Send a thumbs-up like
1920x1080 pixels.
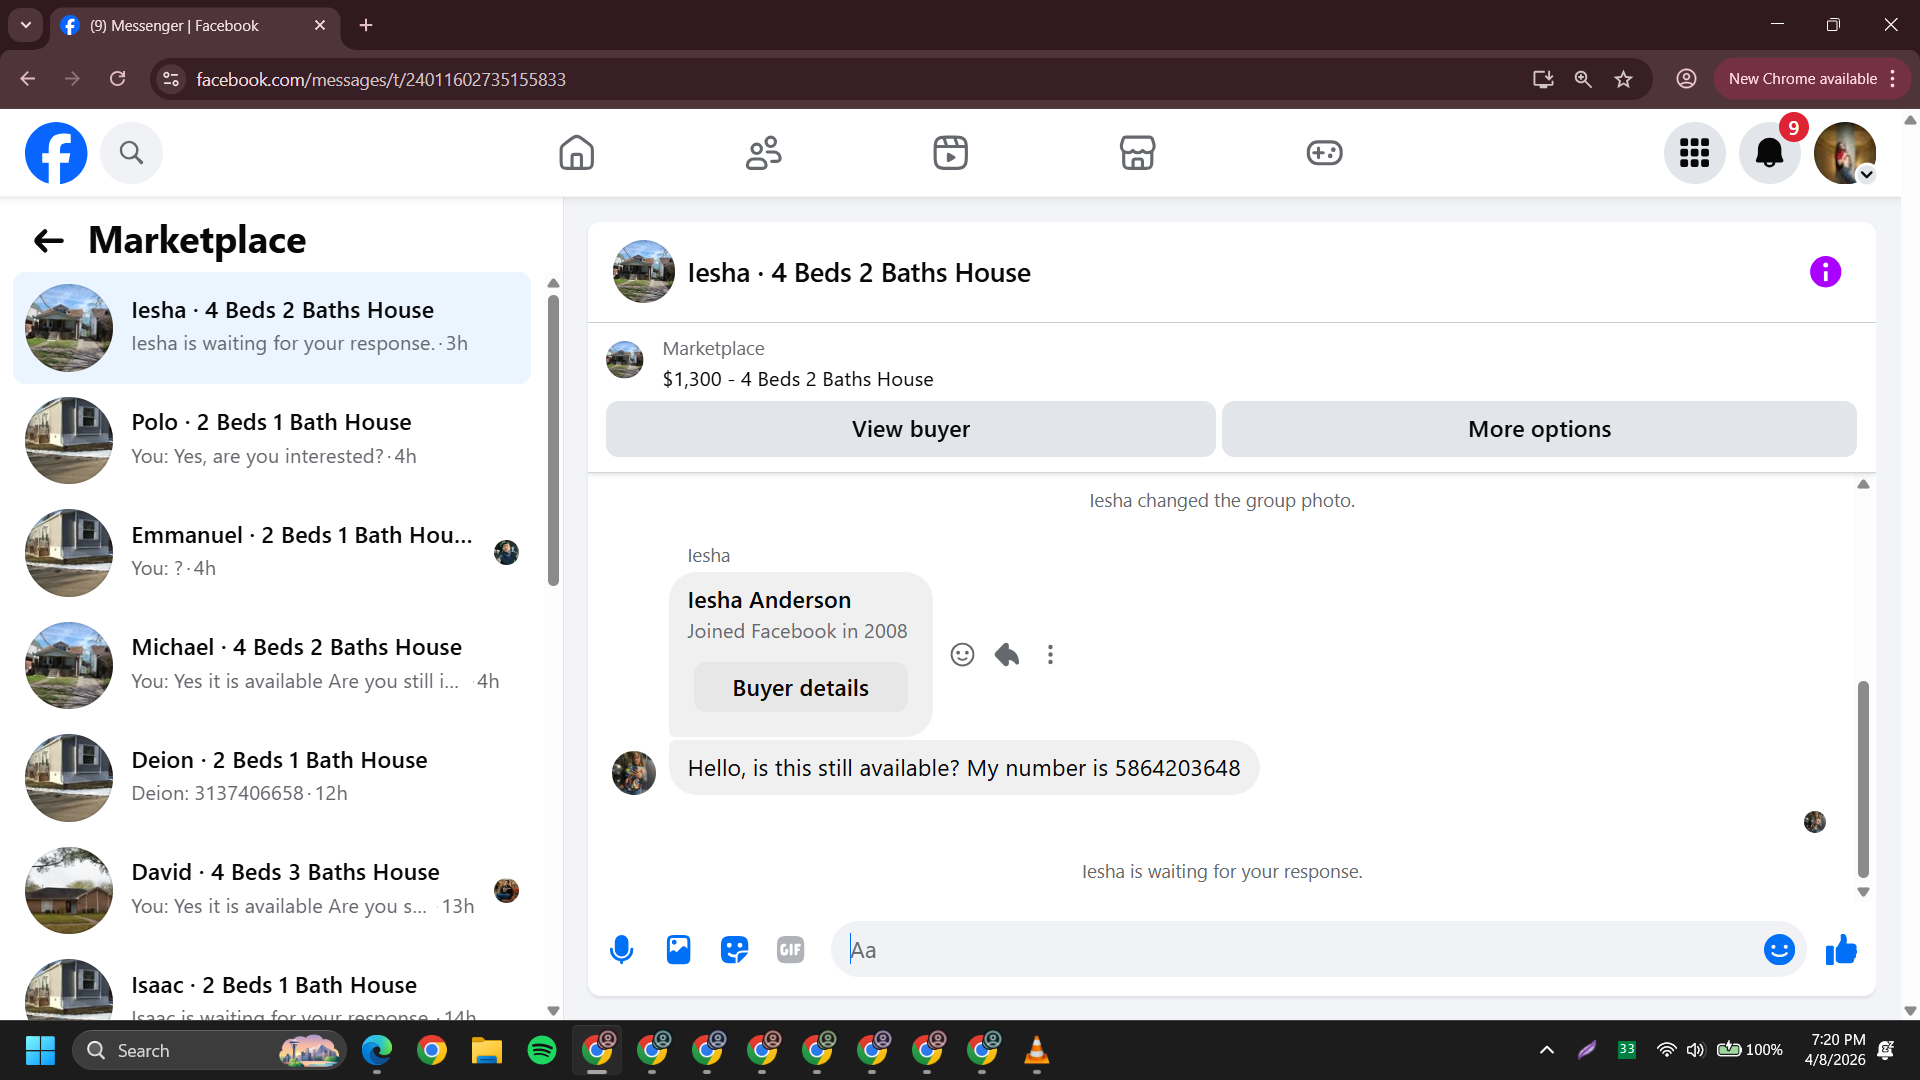1841,950
